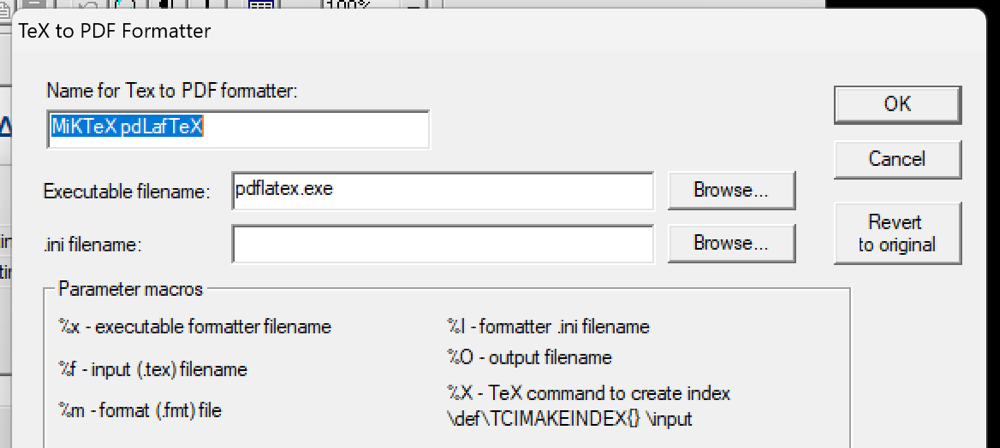Click the '\def\TCIMAKEINDEX{} \input' text
This screenshot has height=448, width=1000.
coord(570,419)
